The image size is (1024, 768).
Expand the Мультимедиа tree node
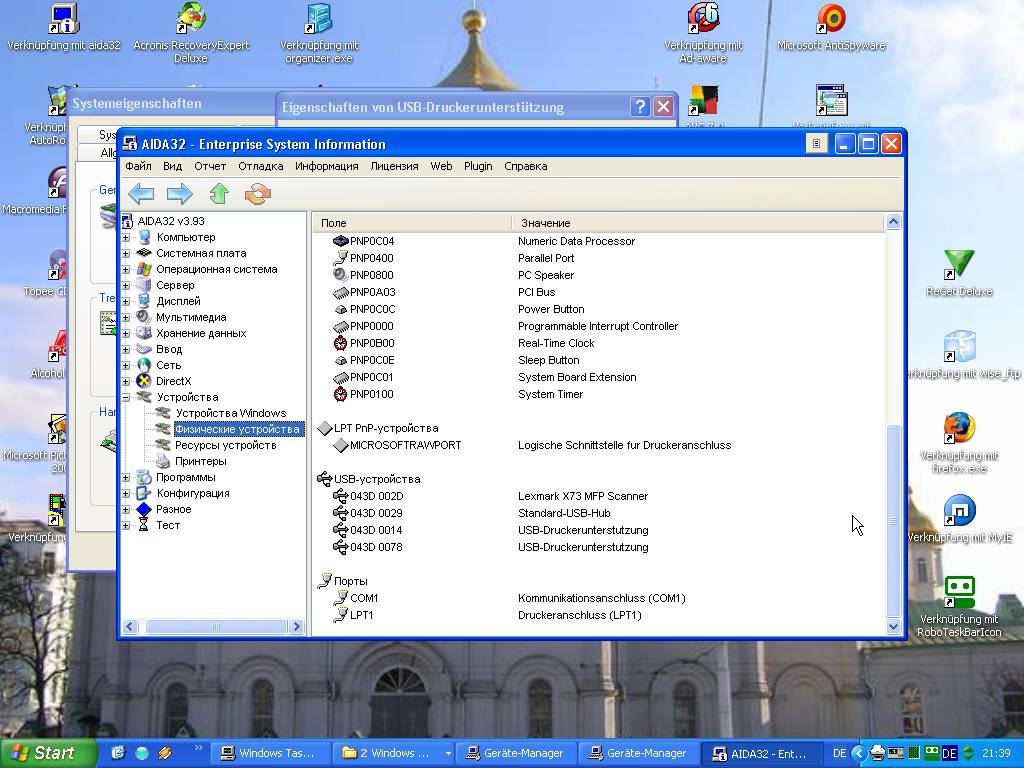click(x=126, y=317)
